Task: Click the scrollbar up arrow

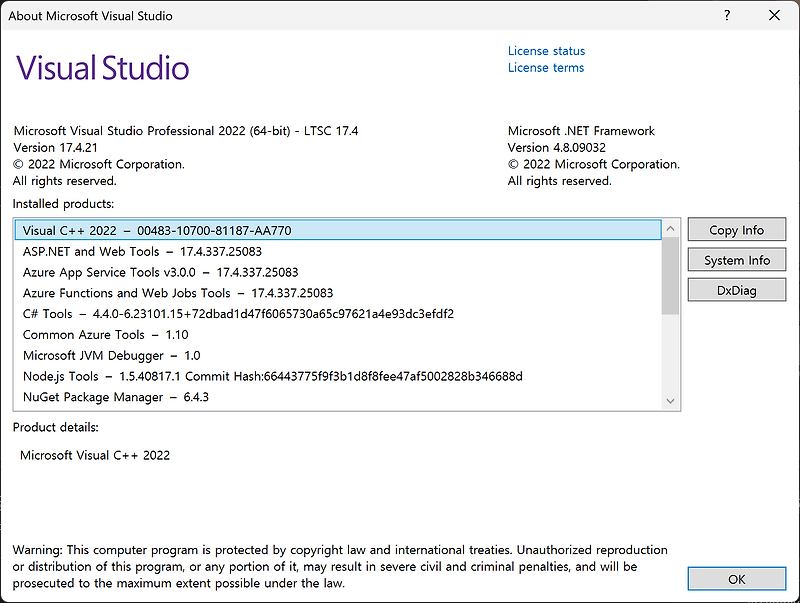Action: [670, 228]
